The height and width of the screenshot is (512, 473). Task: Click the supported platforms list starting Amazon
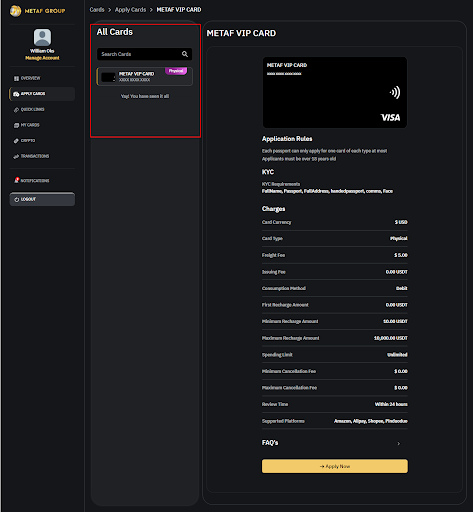click(x=371, y=421)
